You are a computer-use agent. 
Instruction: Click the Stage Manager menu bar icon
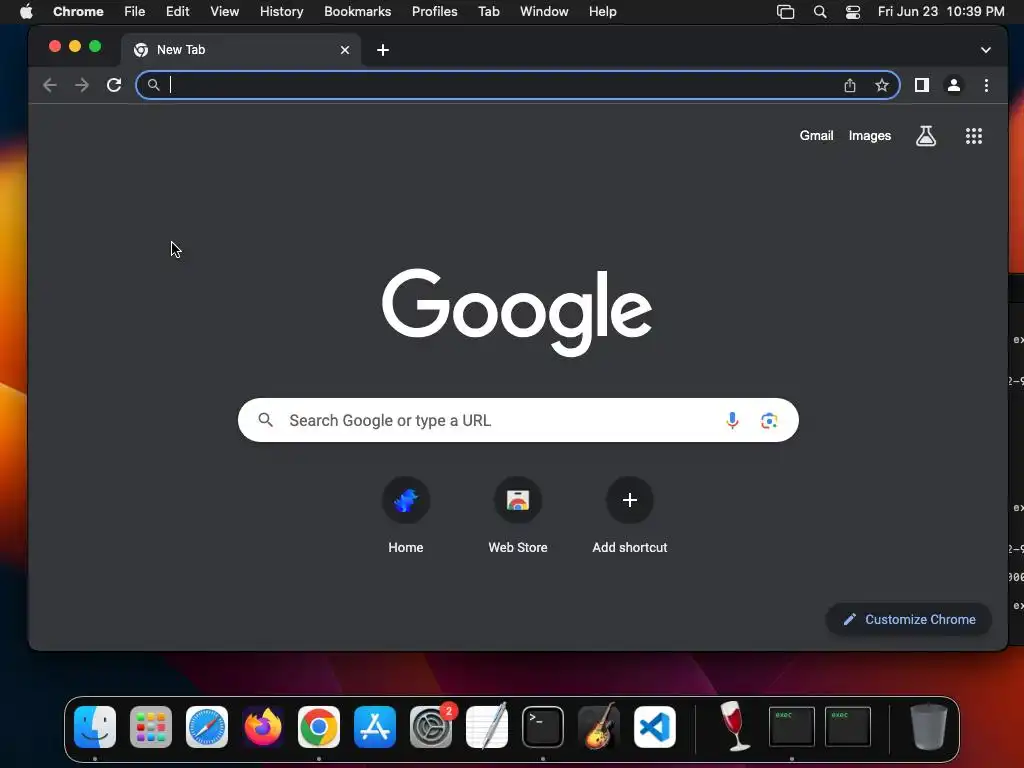[786, 12]
